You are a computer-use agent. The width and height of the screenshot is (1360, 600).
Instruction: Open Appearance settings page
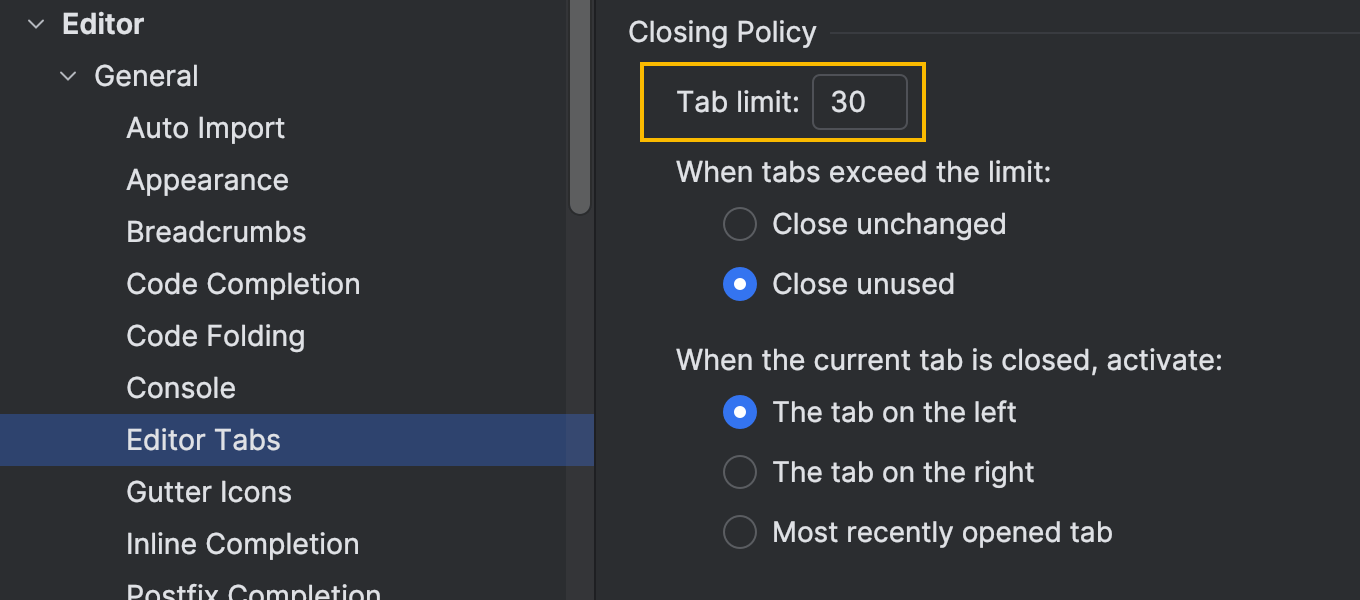coord(207,180)
